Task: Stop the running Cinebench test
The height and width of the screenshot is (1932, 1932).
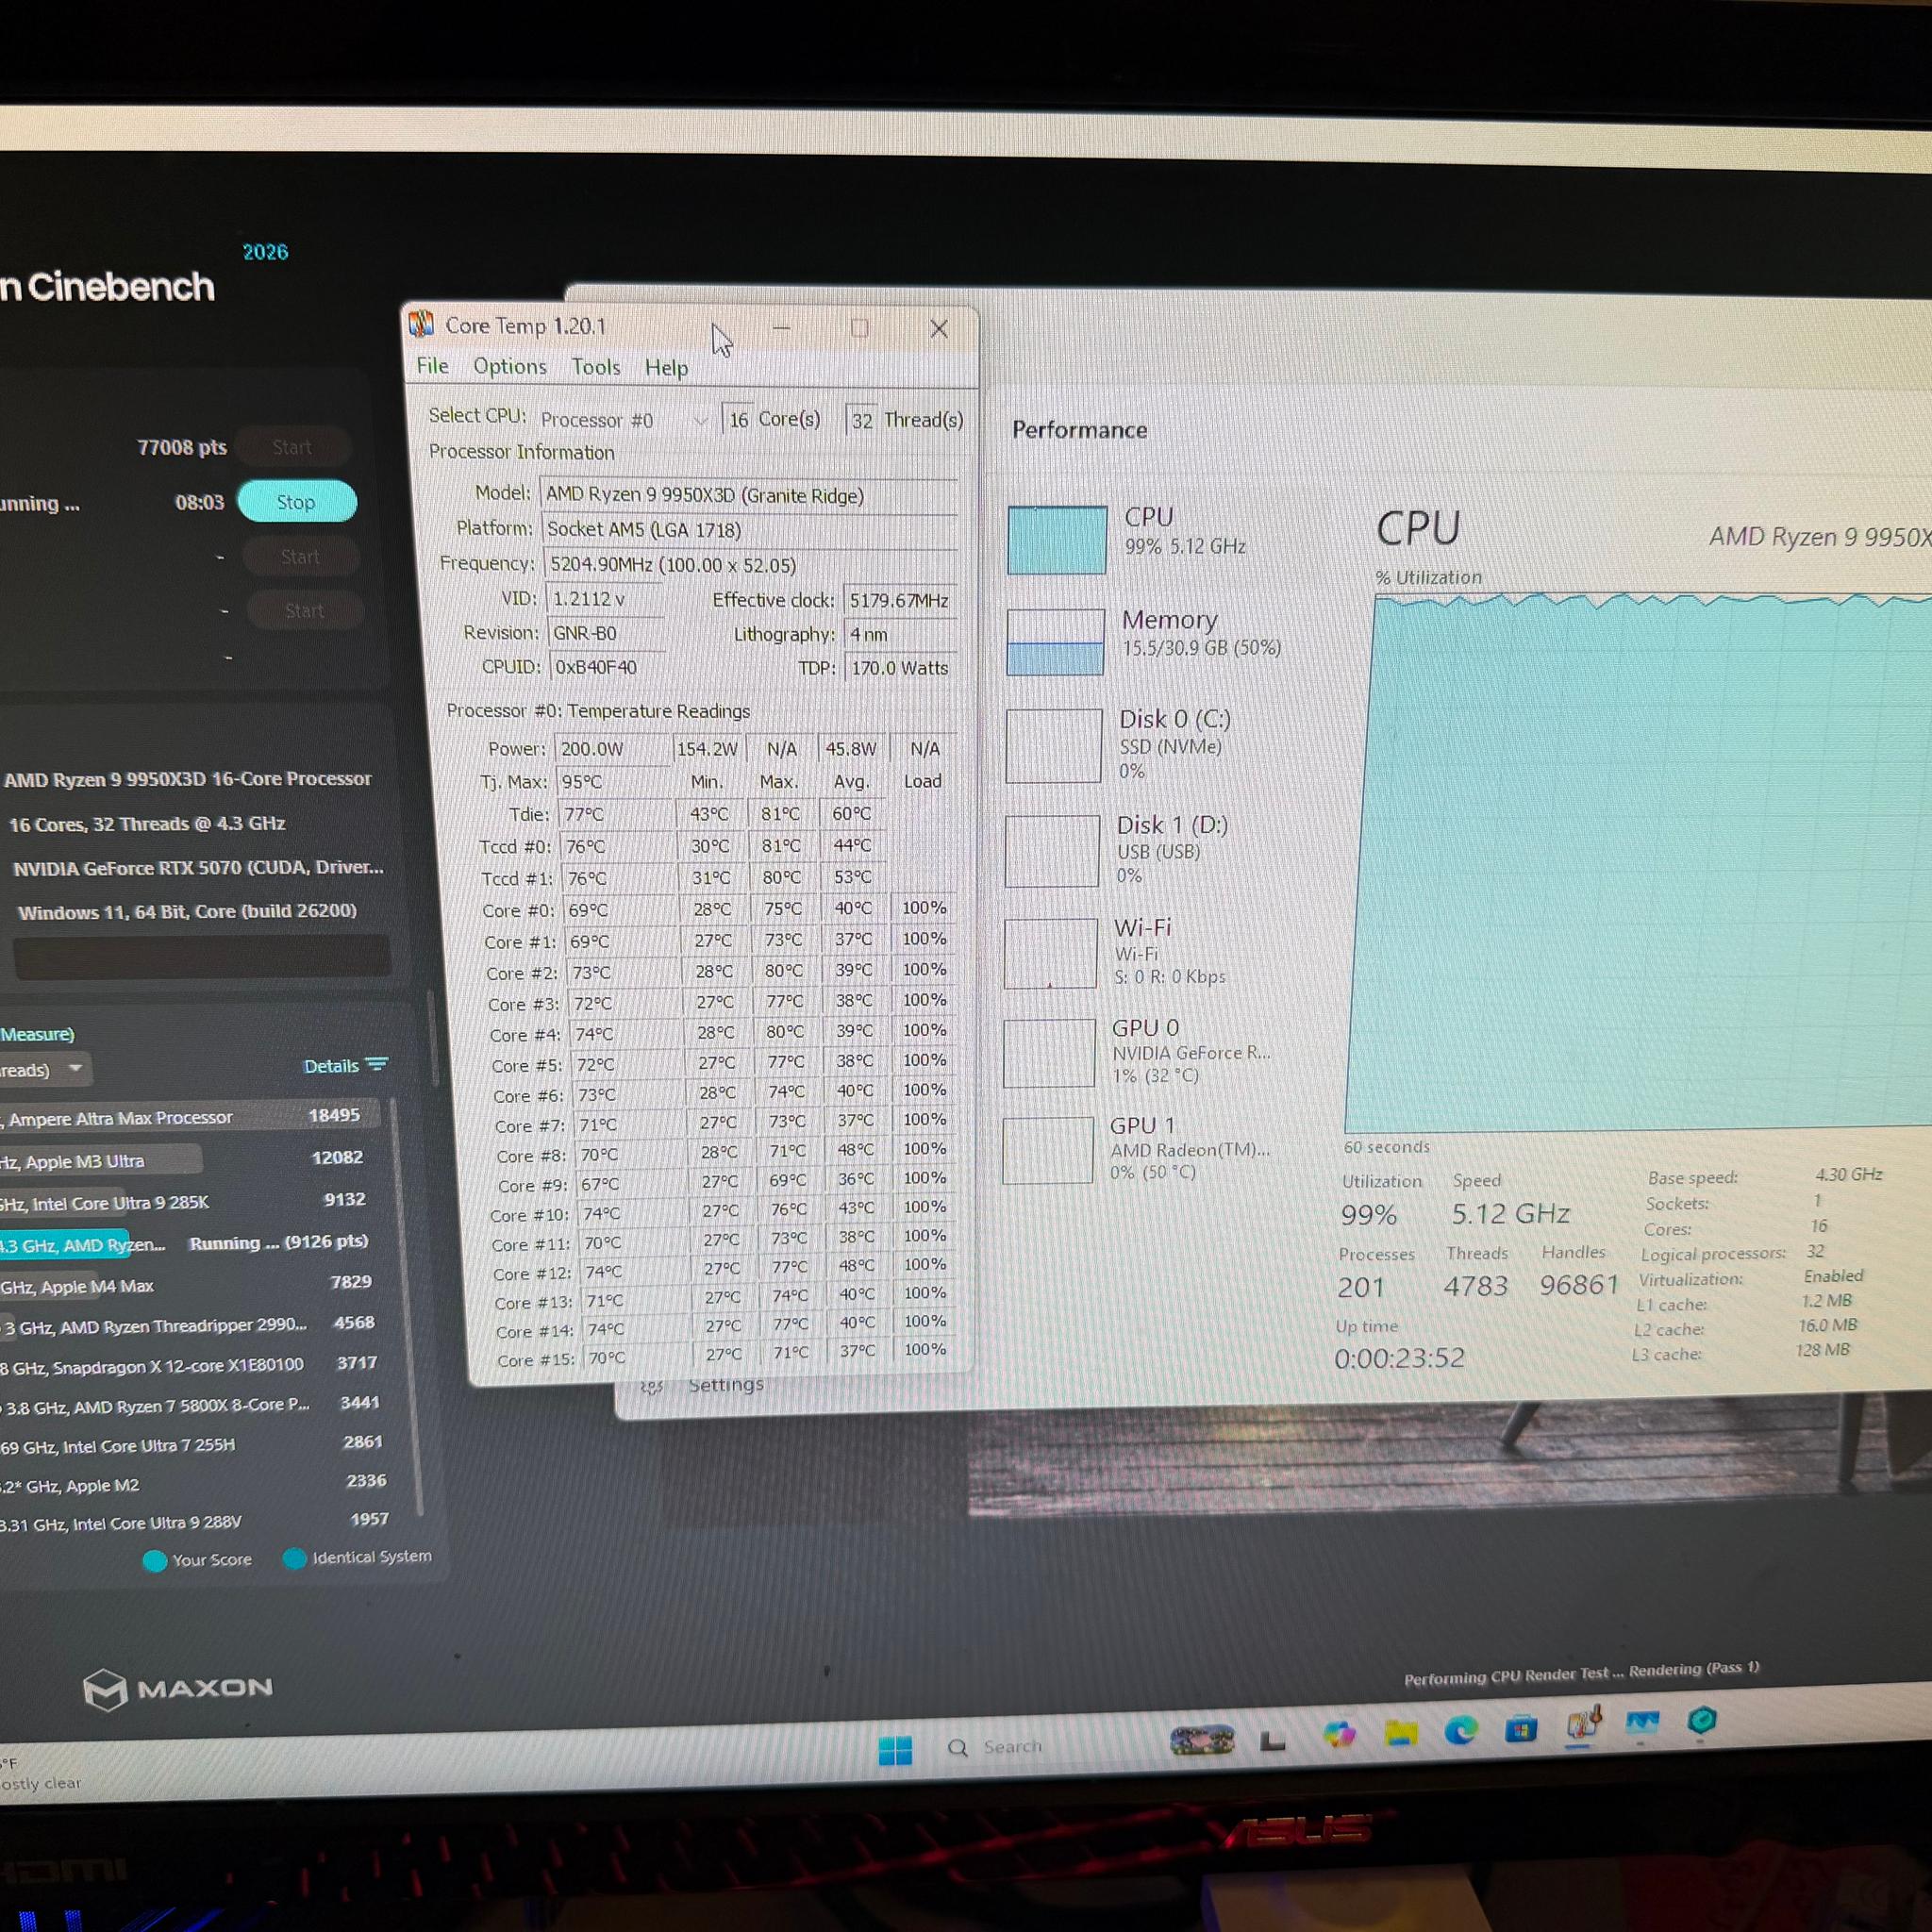Action: (x=296, y=502)
